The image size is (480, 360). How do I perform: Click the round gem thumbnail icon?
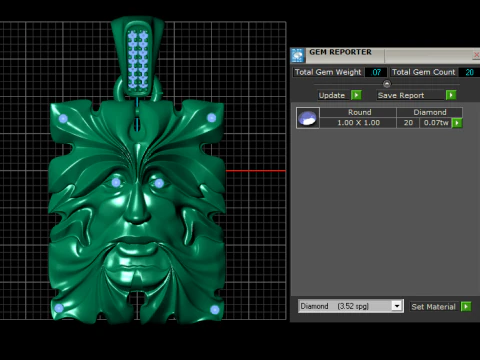click(308, 118)
